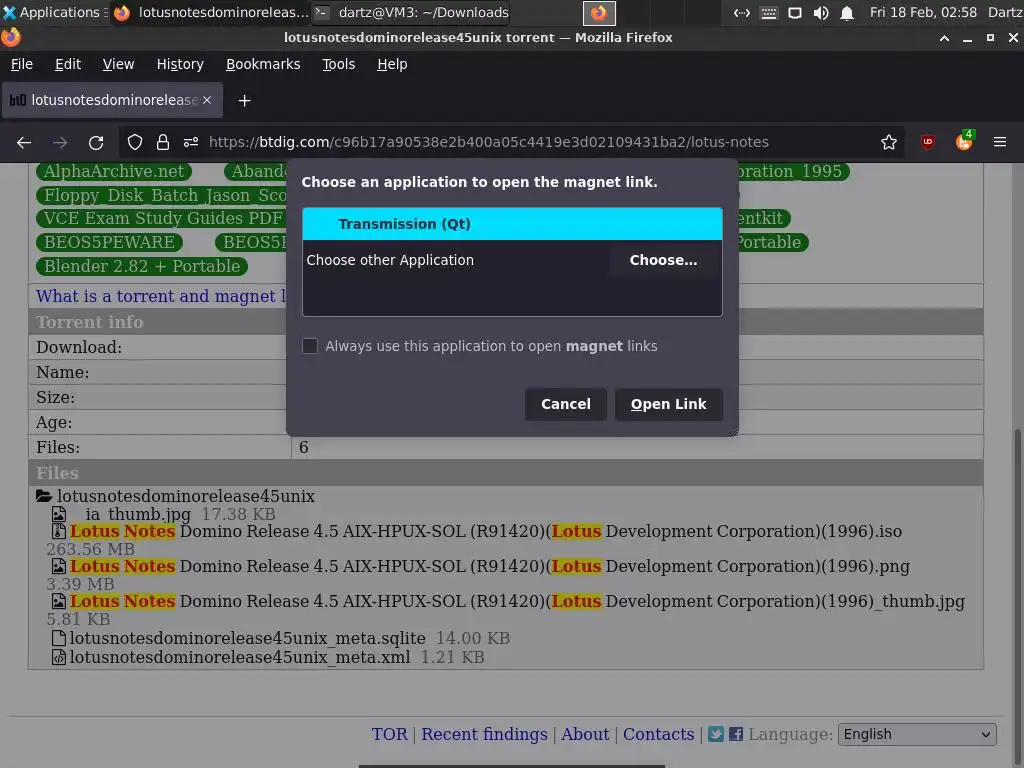Open the File menu
Image resolution: width=1024 pixels, height=768 pixels.
(22, 64)
